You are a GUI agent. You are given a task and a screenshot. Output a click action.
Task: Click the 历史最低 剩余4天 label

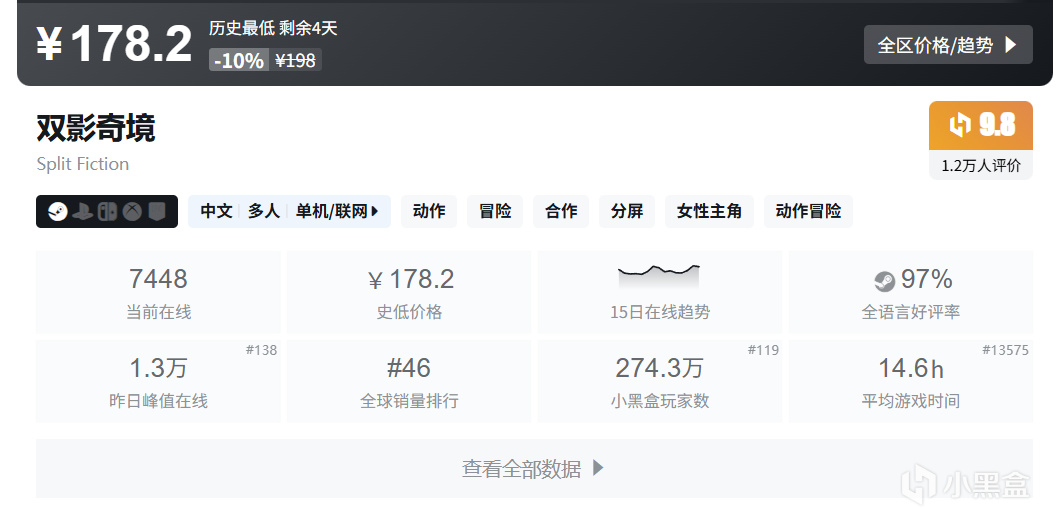pos(273,28)
